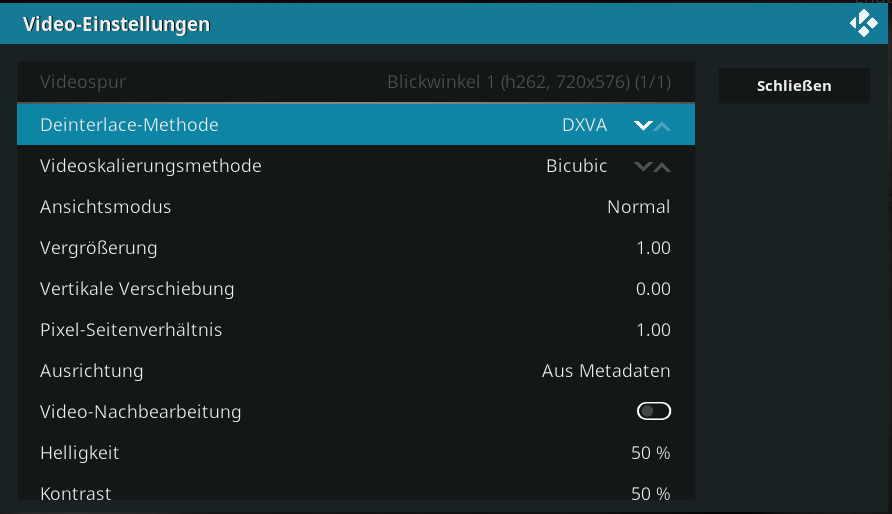
Task: Open the Ansichtsmodus setting
Action: point(356,206)
